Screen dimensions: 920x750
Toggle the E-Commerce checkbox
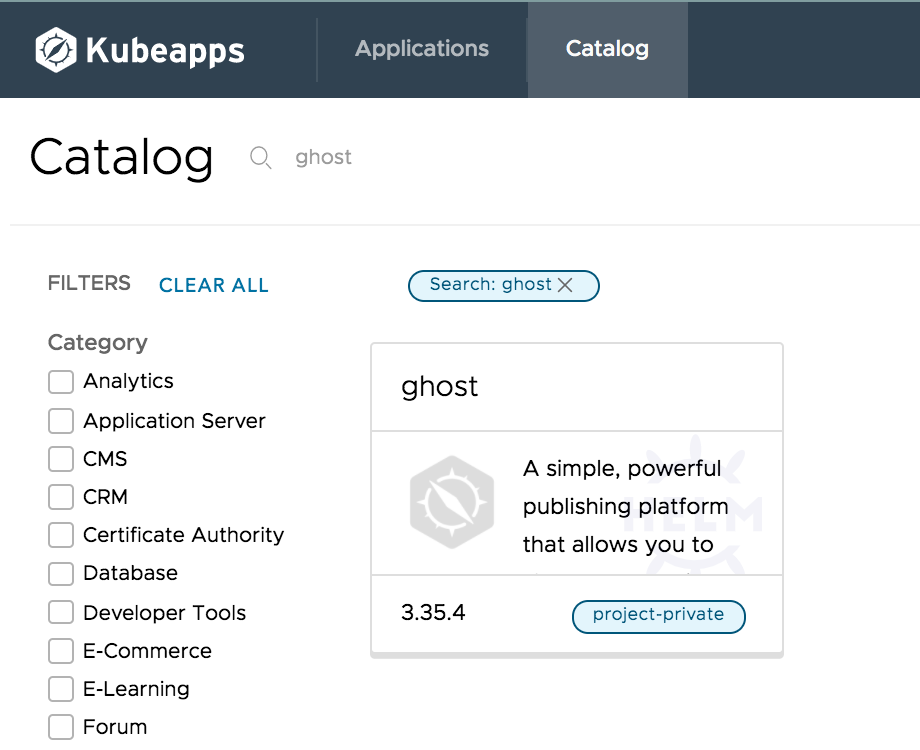(61, 651)
